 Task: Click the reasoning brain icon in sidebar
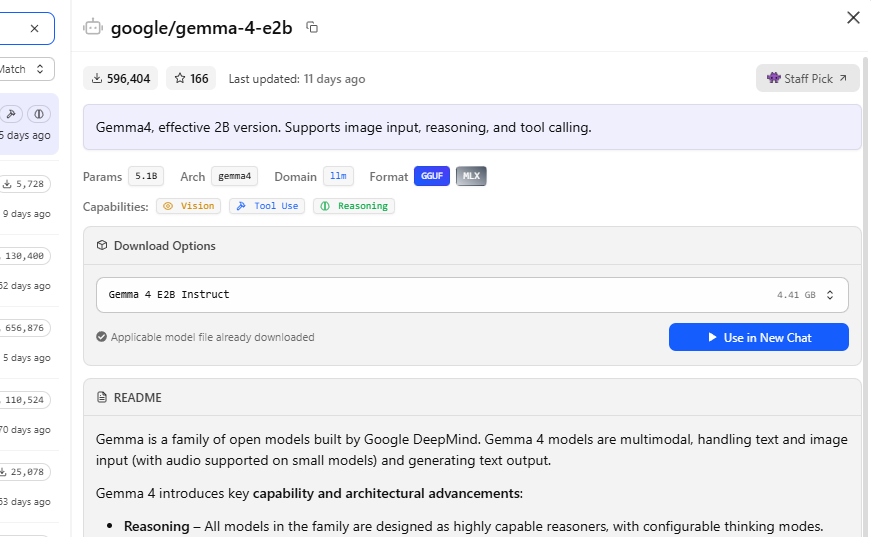(x=39, y=114)
